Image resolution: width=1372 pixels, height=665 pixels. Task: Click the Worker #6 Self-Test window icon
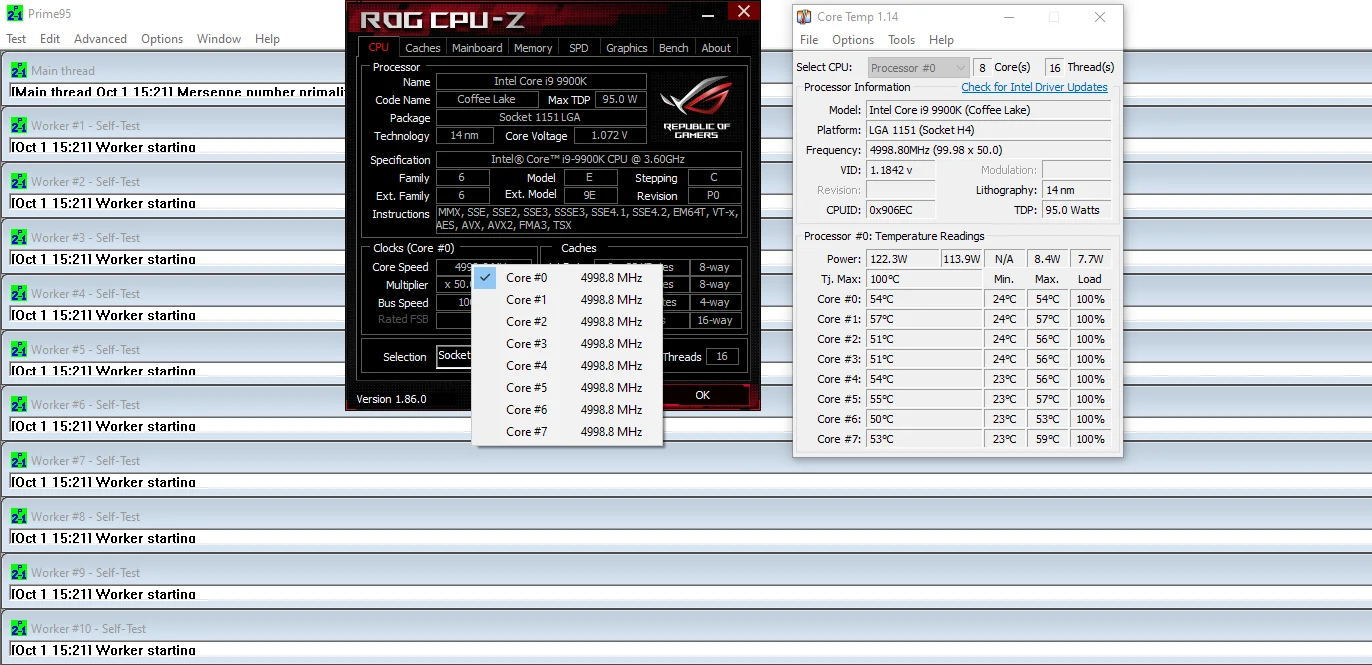click(19, 405)
